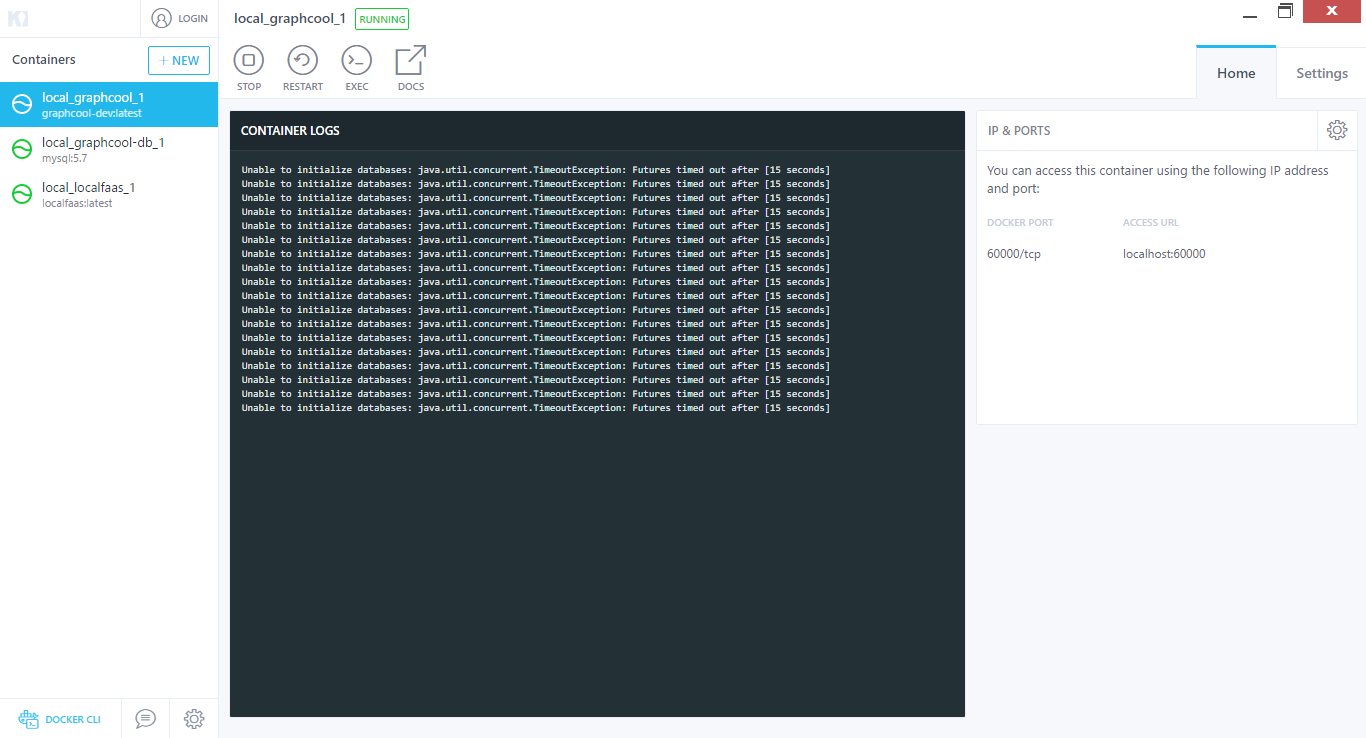Select the local_localfaas_1 container
Viewport: 1366px width, 738px height.
pyautogui.click(x=109, y=194)
